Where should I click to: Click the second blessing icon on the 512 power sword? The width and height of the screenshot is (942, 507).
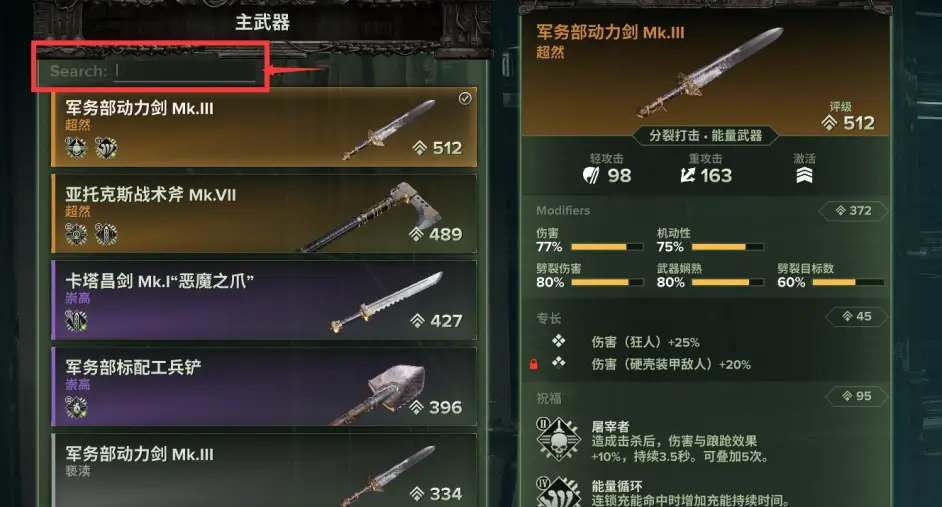(x=106, y=148)
